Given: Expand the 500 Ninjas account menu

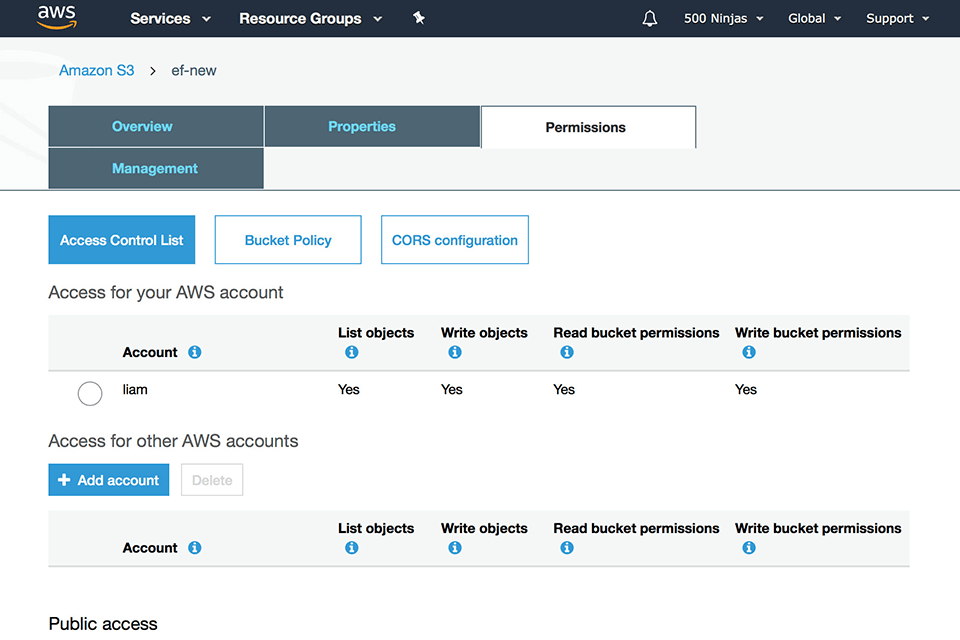Looking at the screenshot, I should 723,18.
